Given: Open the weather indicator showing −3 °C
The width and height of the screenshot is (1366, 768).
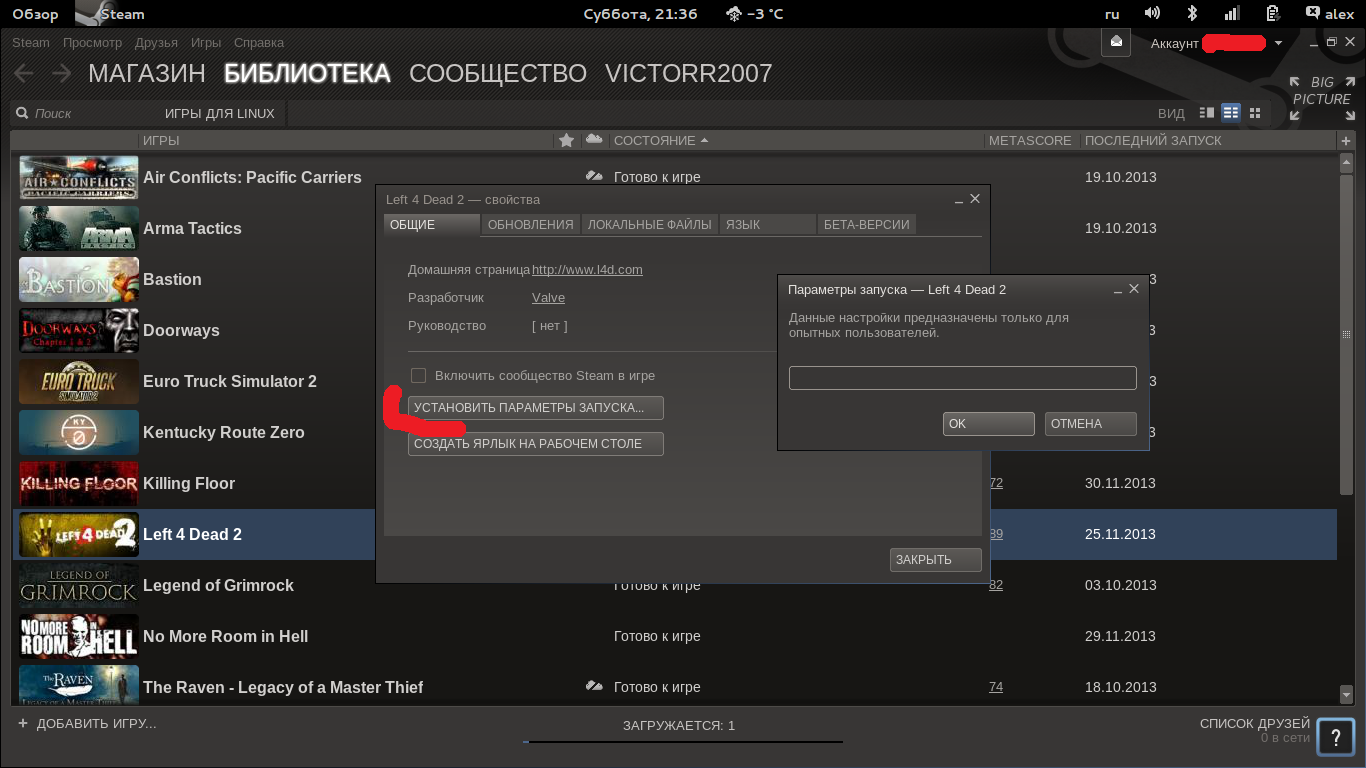Looking at the screenshot, I should tap(755, 14).
